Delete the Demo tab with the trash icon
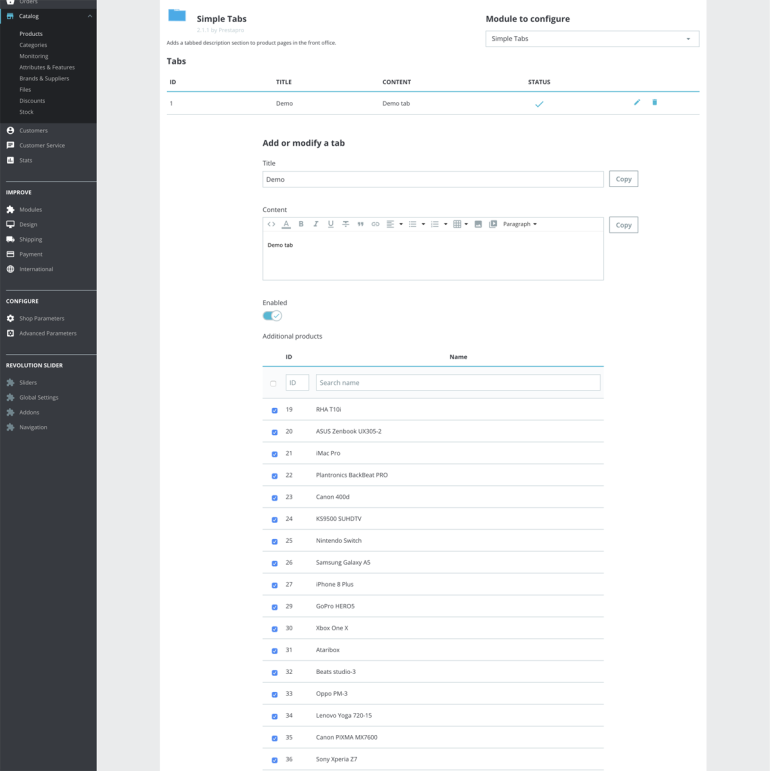The width and height of the screenshot is (770, 771). pos(654,102)
